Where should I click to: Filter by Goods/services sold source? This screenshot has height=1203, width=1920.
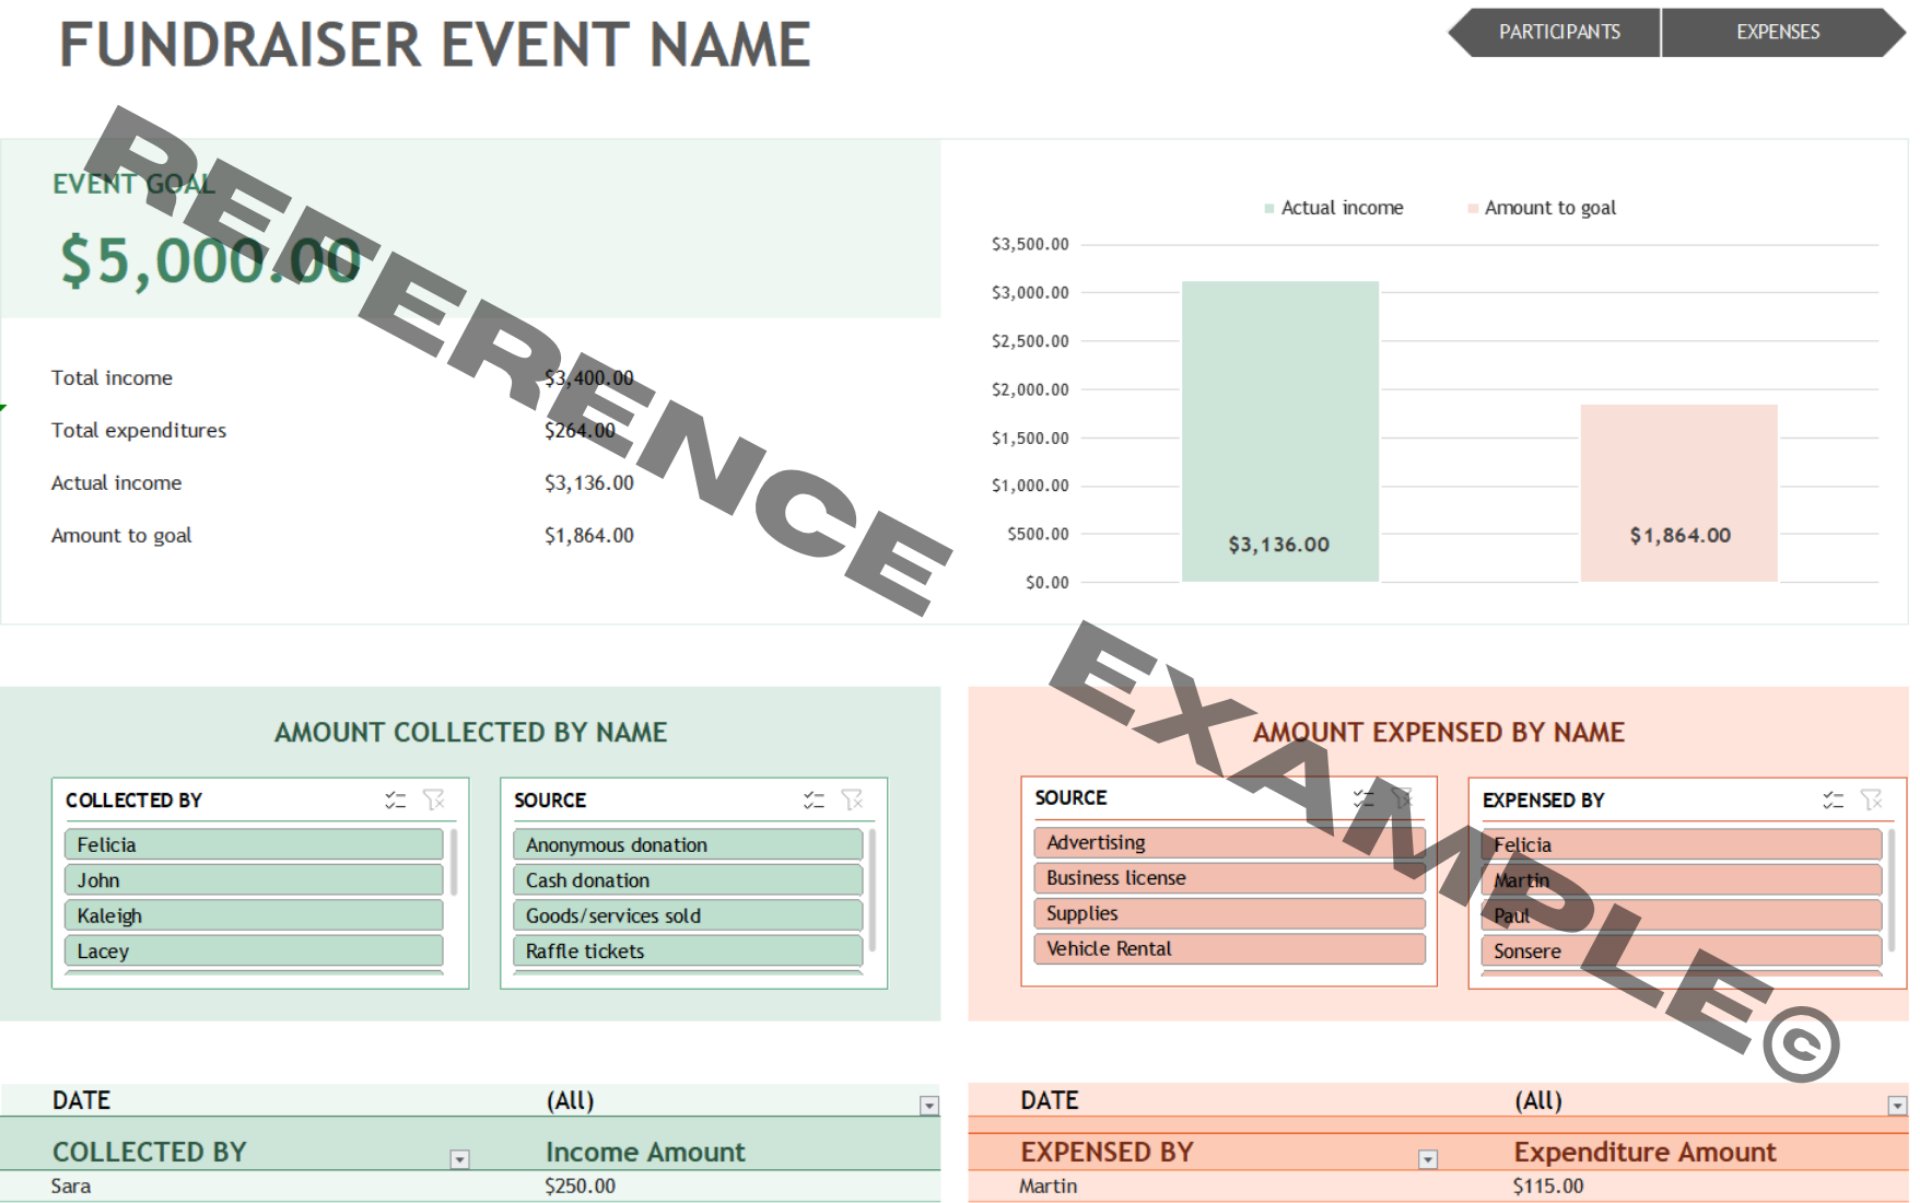(688, 916)
